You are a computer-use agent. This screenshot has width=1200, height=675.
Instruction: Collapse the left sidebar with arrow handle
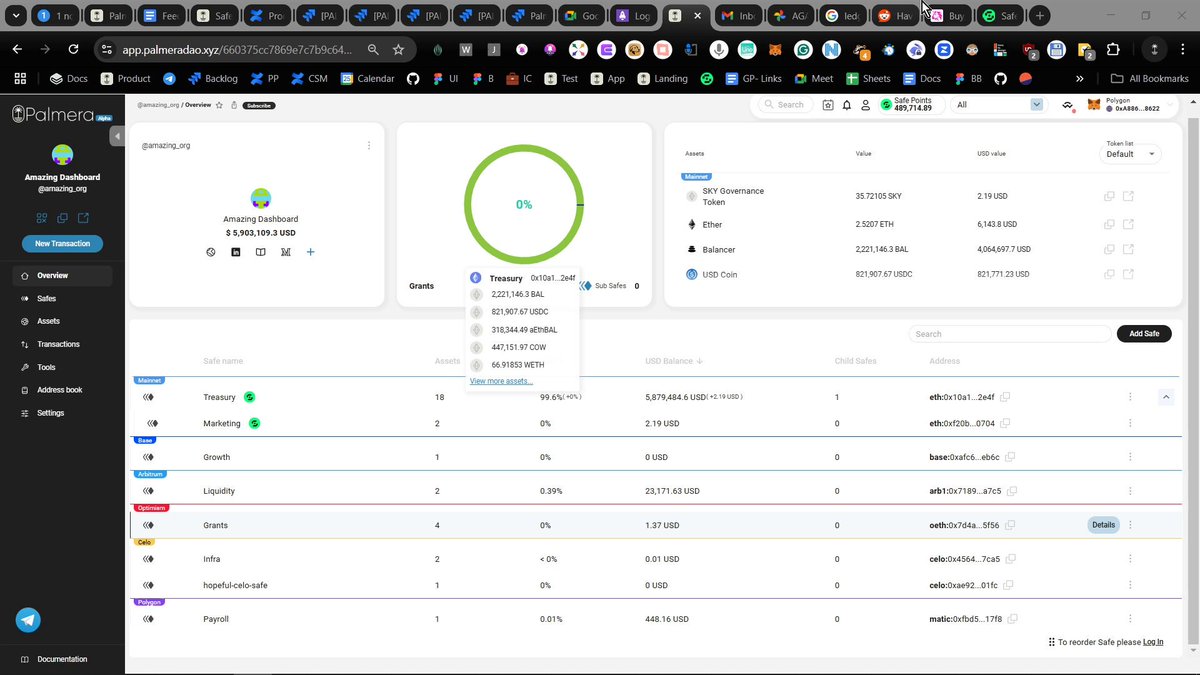[x=118, y=136]
